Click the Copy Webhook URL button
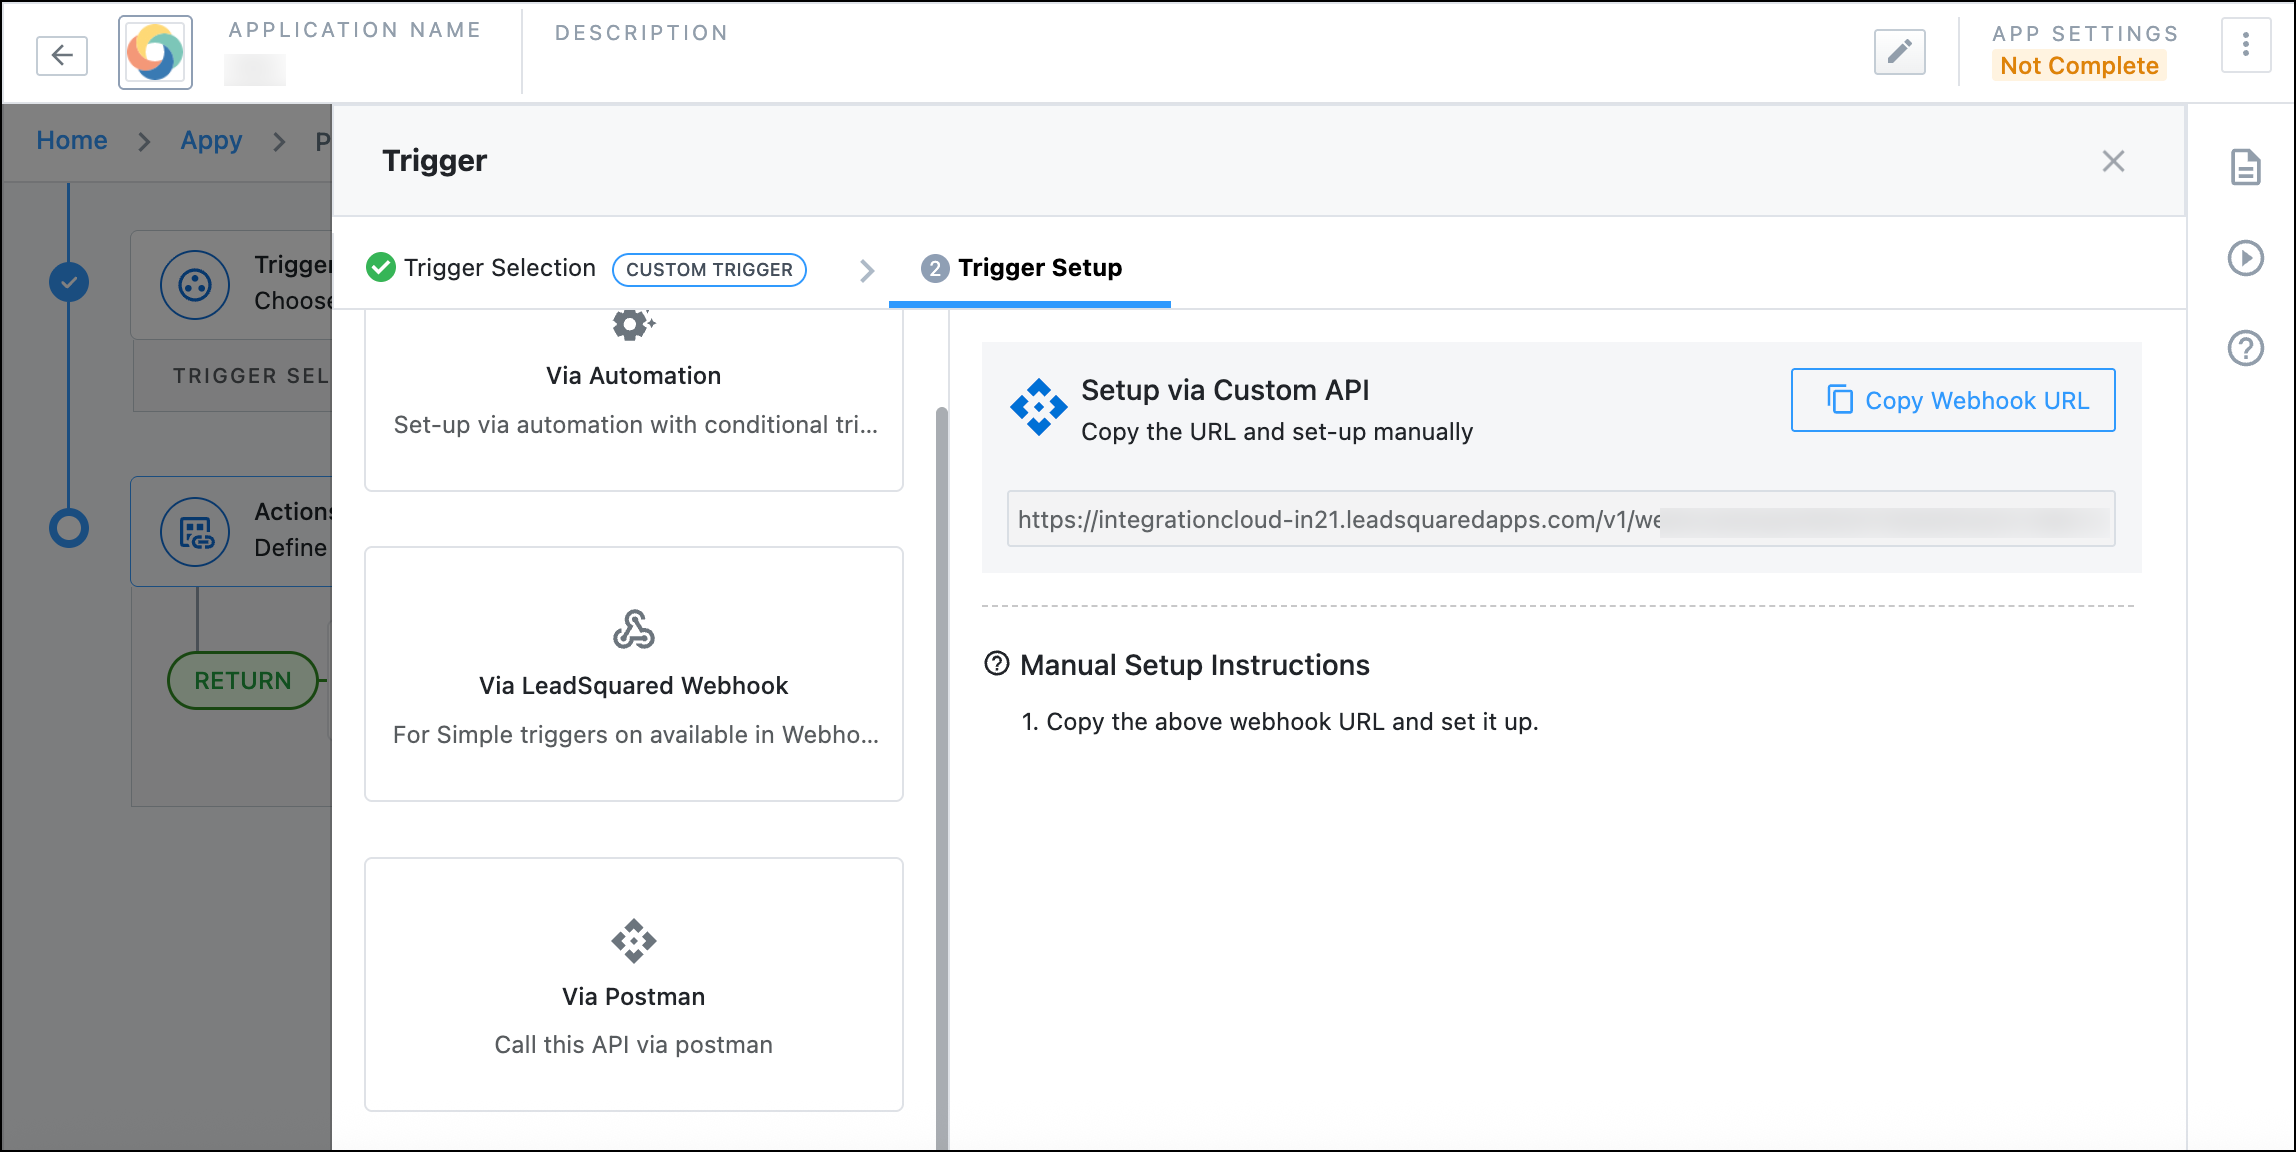 click(x=1951, y=400)
